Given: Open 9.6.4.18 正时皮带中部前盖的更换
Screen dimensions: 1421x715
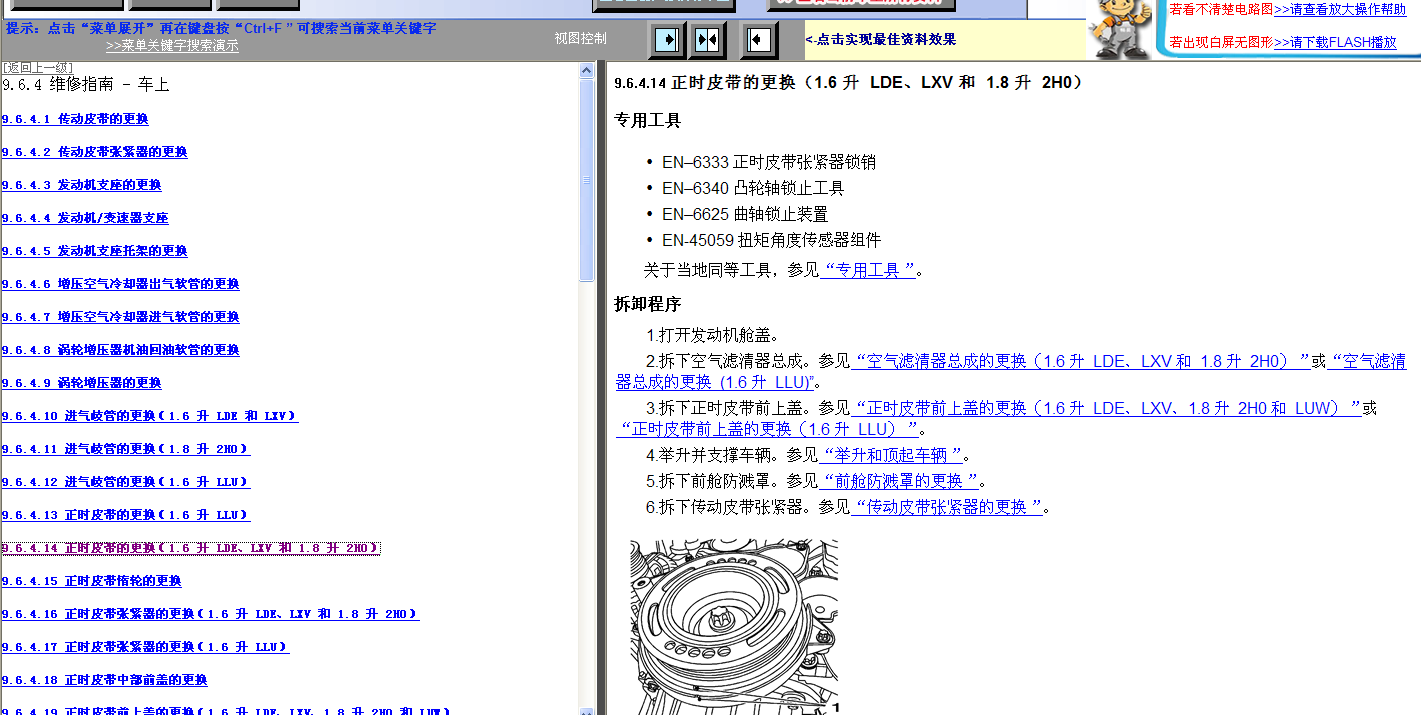Looking at the screenshot, I should tap(104, 680).
